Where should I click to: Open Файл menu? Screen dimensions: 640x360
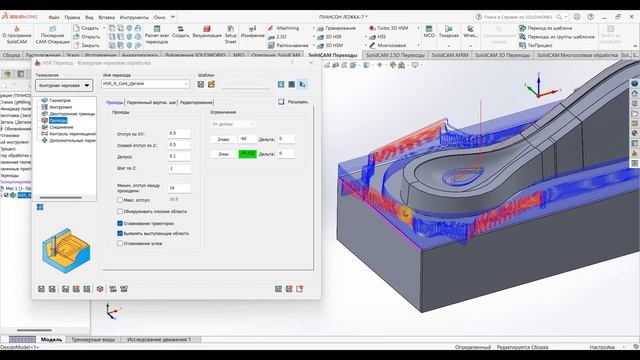54,18
